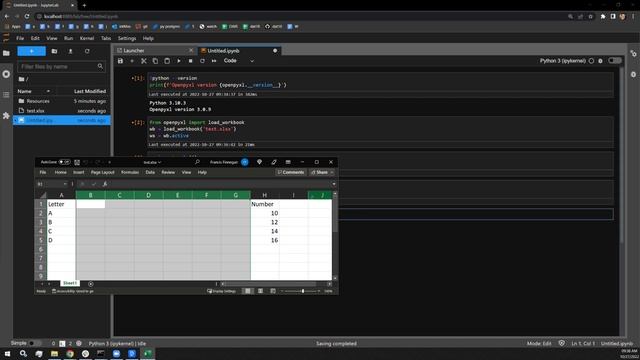Open Excel from the Windows taskbar
The height and width of the screenshot is (360, 640).
click(147, 353)
